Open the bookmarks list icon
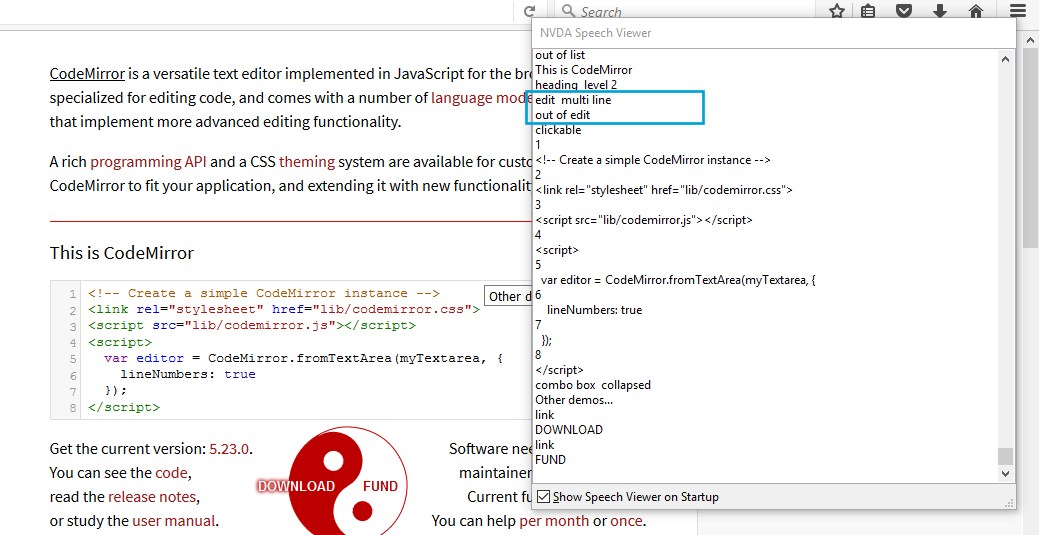 (x=868, y=11)
